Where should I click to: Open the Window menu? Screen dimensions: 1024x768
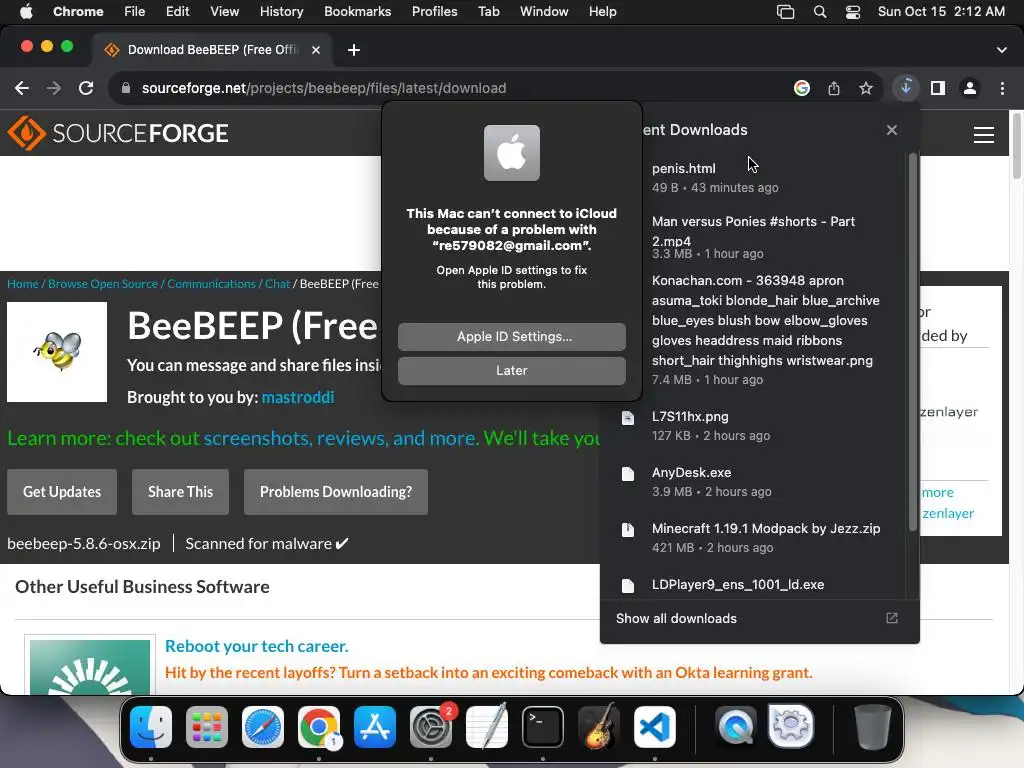(544, 11)
